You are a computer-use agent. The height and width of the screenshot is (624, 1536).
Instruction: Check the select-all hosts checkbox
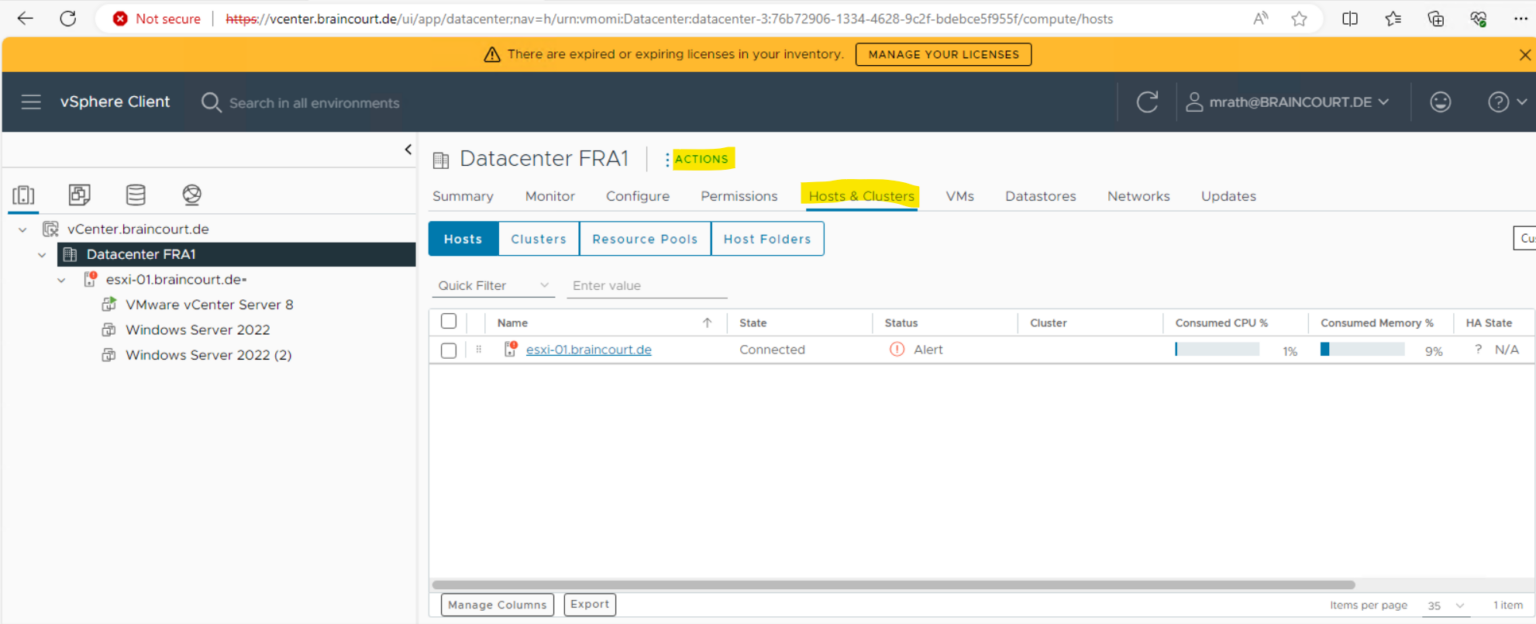tap(449, 322)
